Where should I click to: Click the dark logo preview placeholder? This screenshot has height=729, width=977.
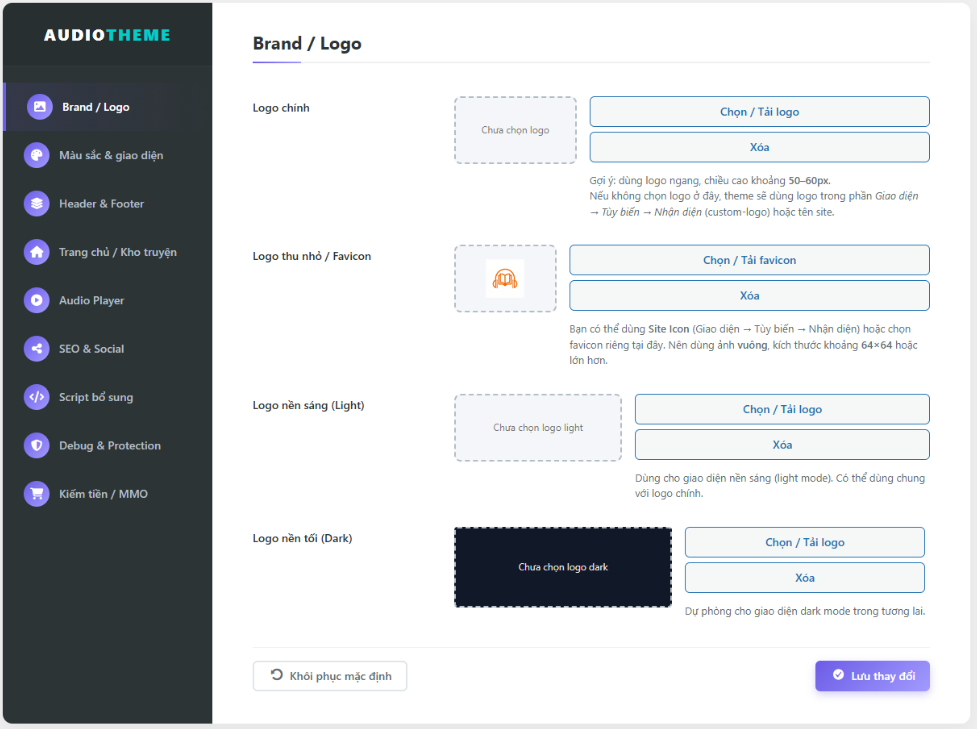tap(563, 567)
